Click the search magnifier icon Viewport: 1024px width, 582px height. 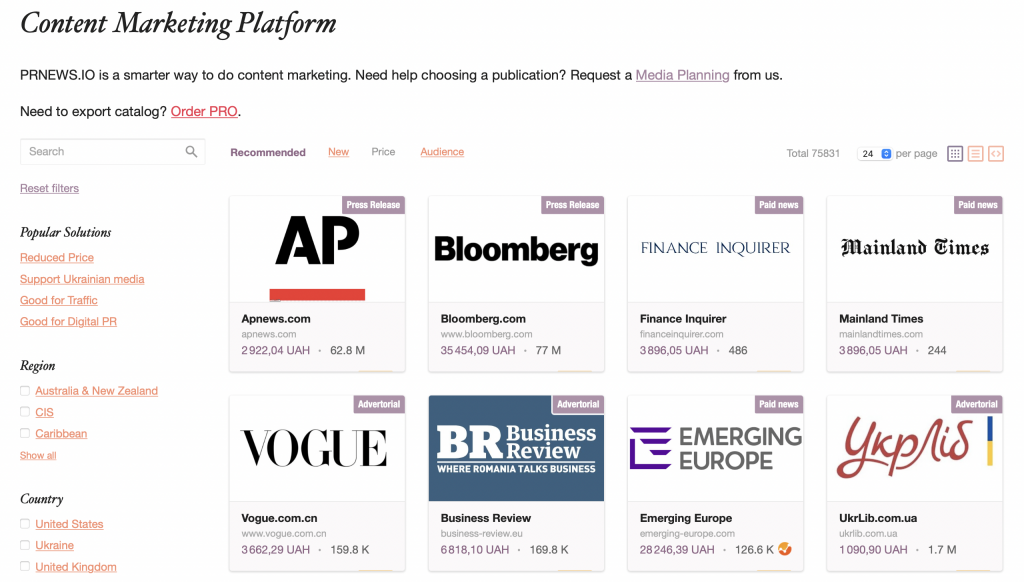[x=191, y=152]
